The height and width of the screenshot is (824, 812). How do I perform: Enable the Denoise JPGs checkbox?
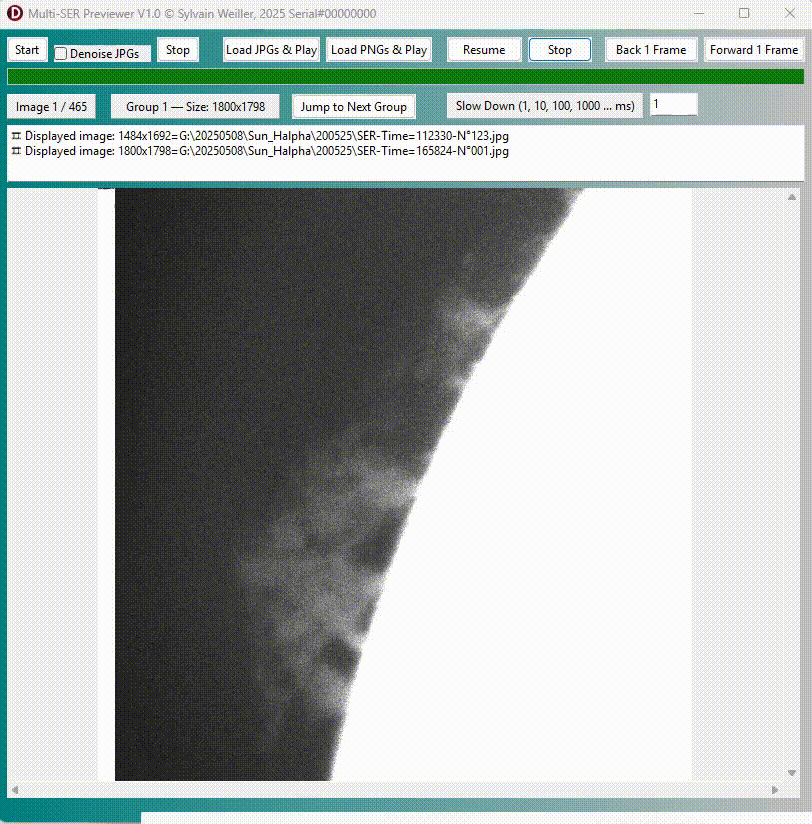(x=61, y=54)
